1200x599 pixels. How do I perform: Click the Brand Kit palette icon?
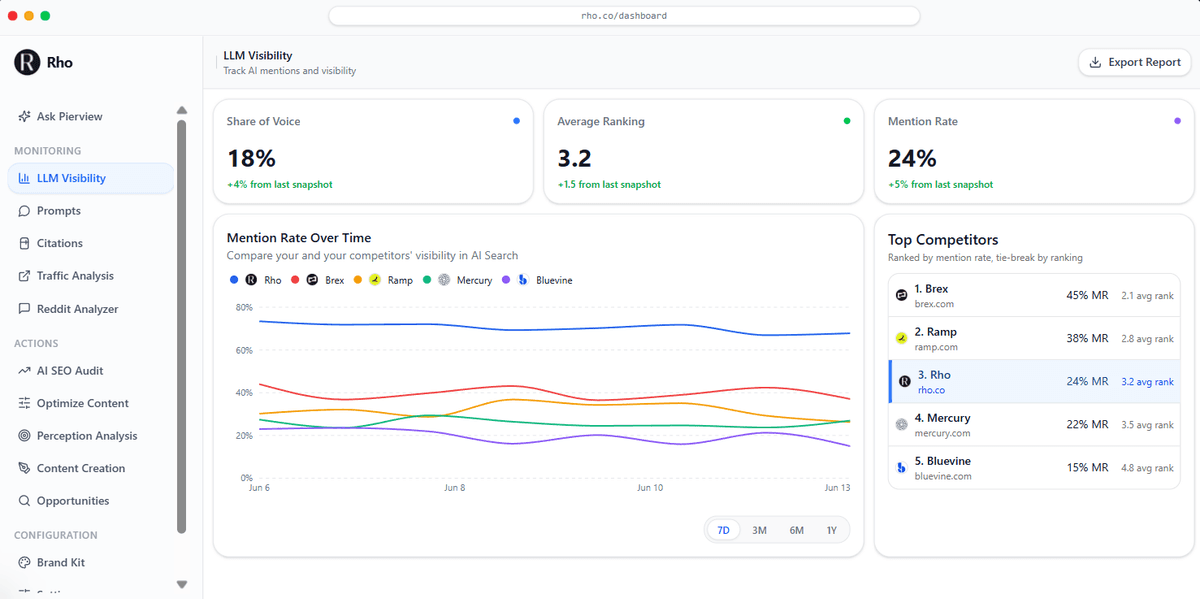point(25,562)
